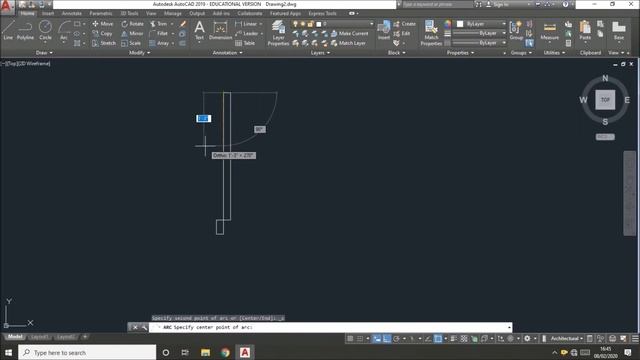Select the Line tool
This screenshot has width=640, height=360.
pyautogui.click(x=8, y=30)
